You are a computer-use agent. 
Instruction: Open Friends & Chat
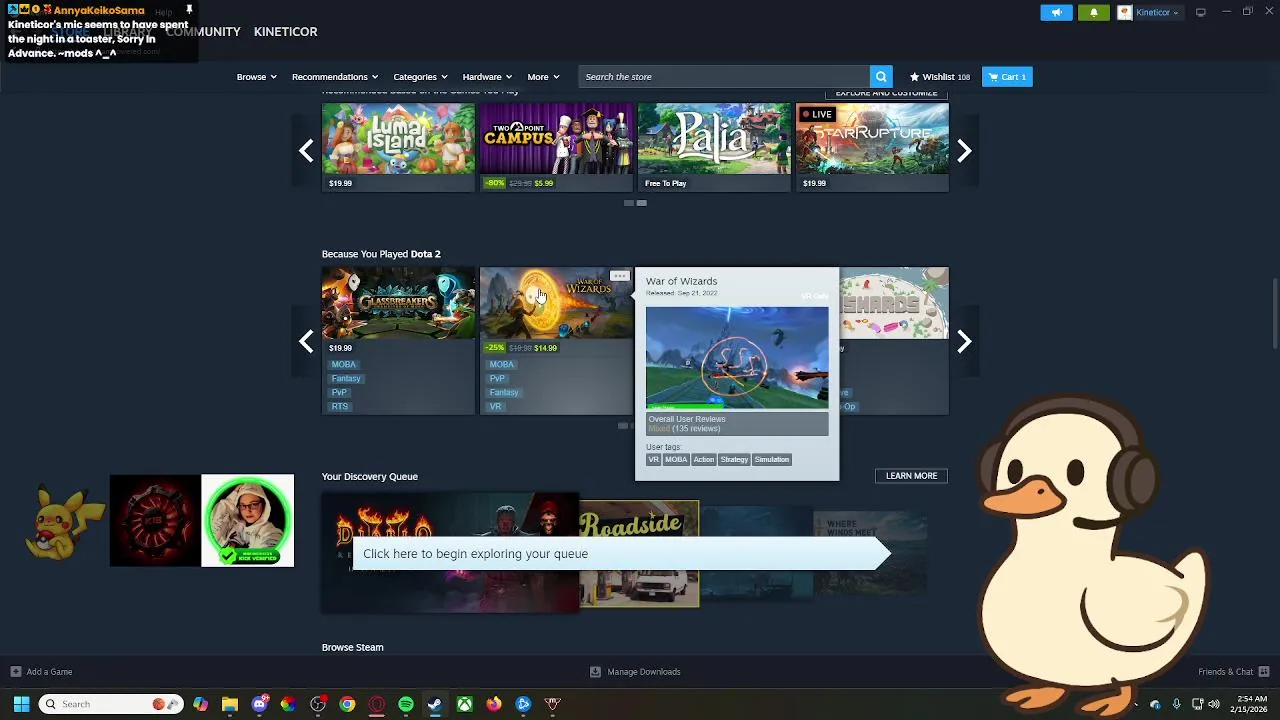(1233, 672)
